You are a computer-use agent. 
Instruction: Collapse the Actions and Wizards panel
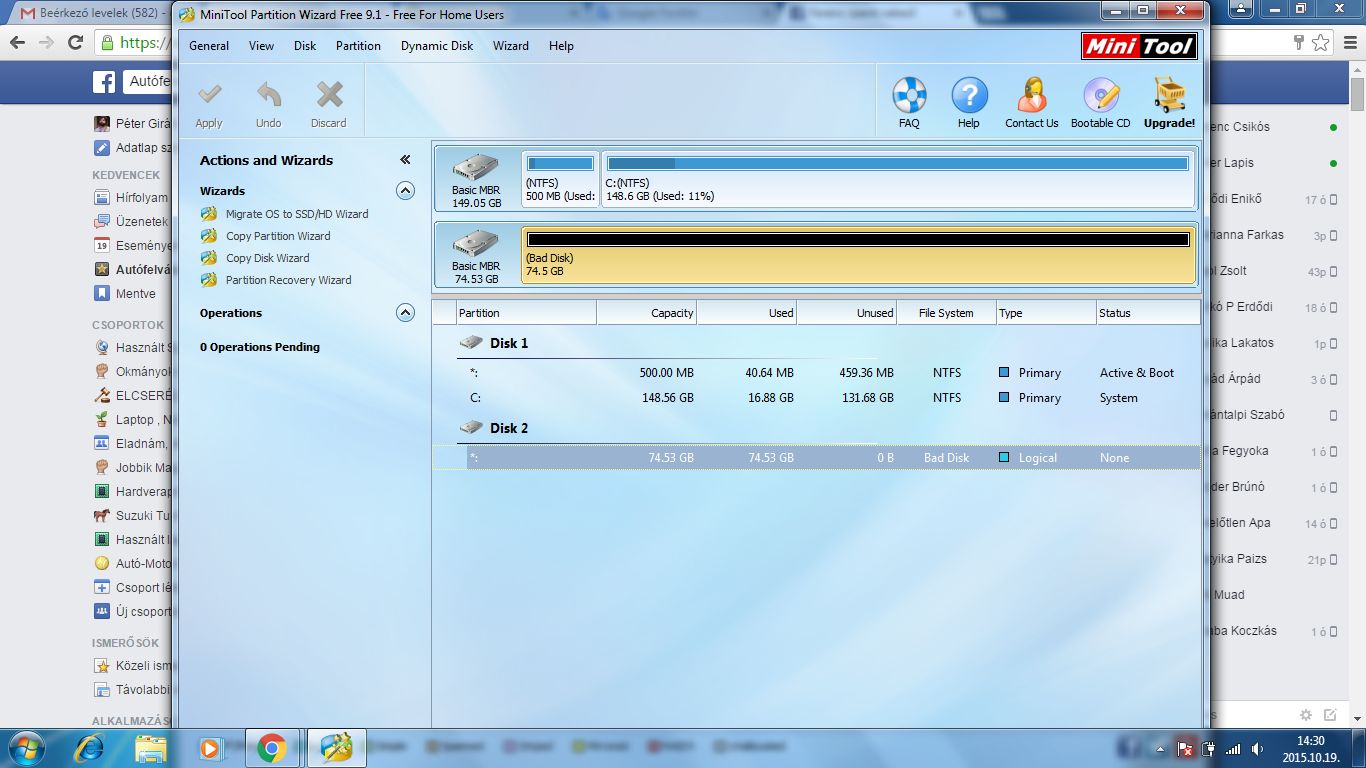405,160
